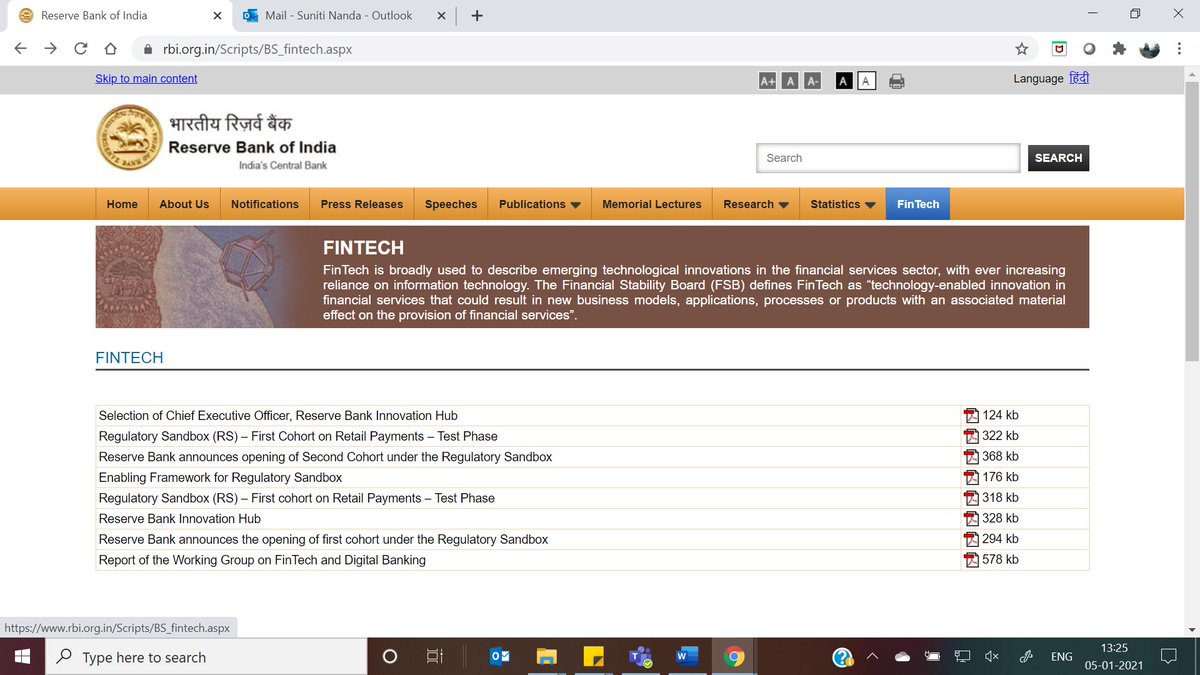Viewport: 1200px width, 675px height.
Task: Open the Home menu item
Action: pos(122,204)
